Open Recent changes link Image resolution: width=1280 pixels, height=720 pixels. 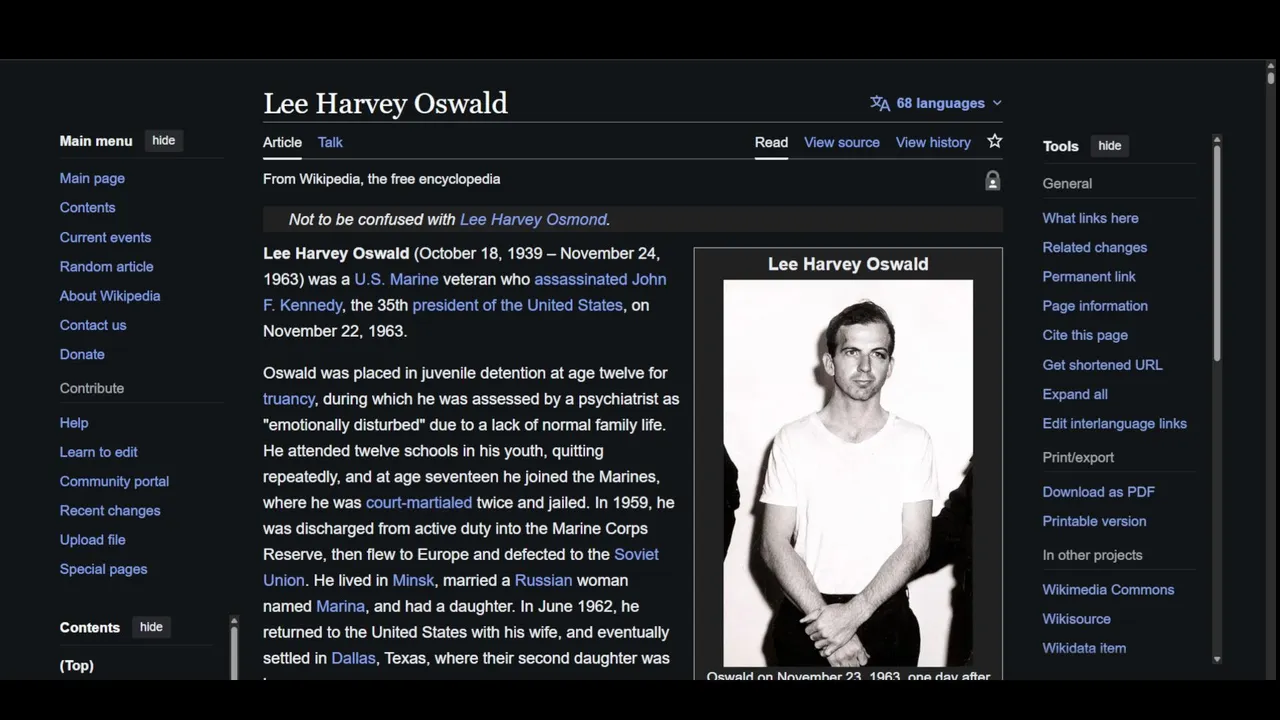[x=110, y=510]
